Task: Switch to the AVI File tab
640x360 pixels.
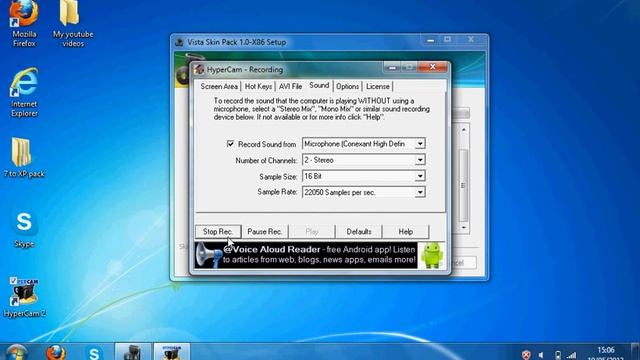Action: [x=290, y=87]
